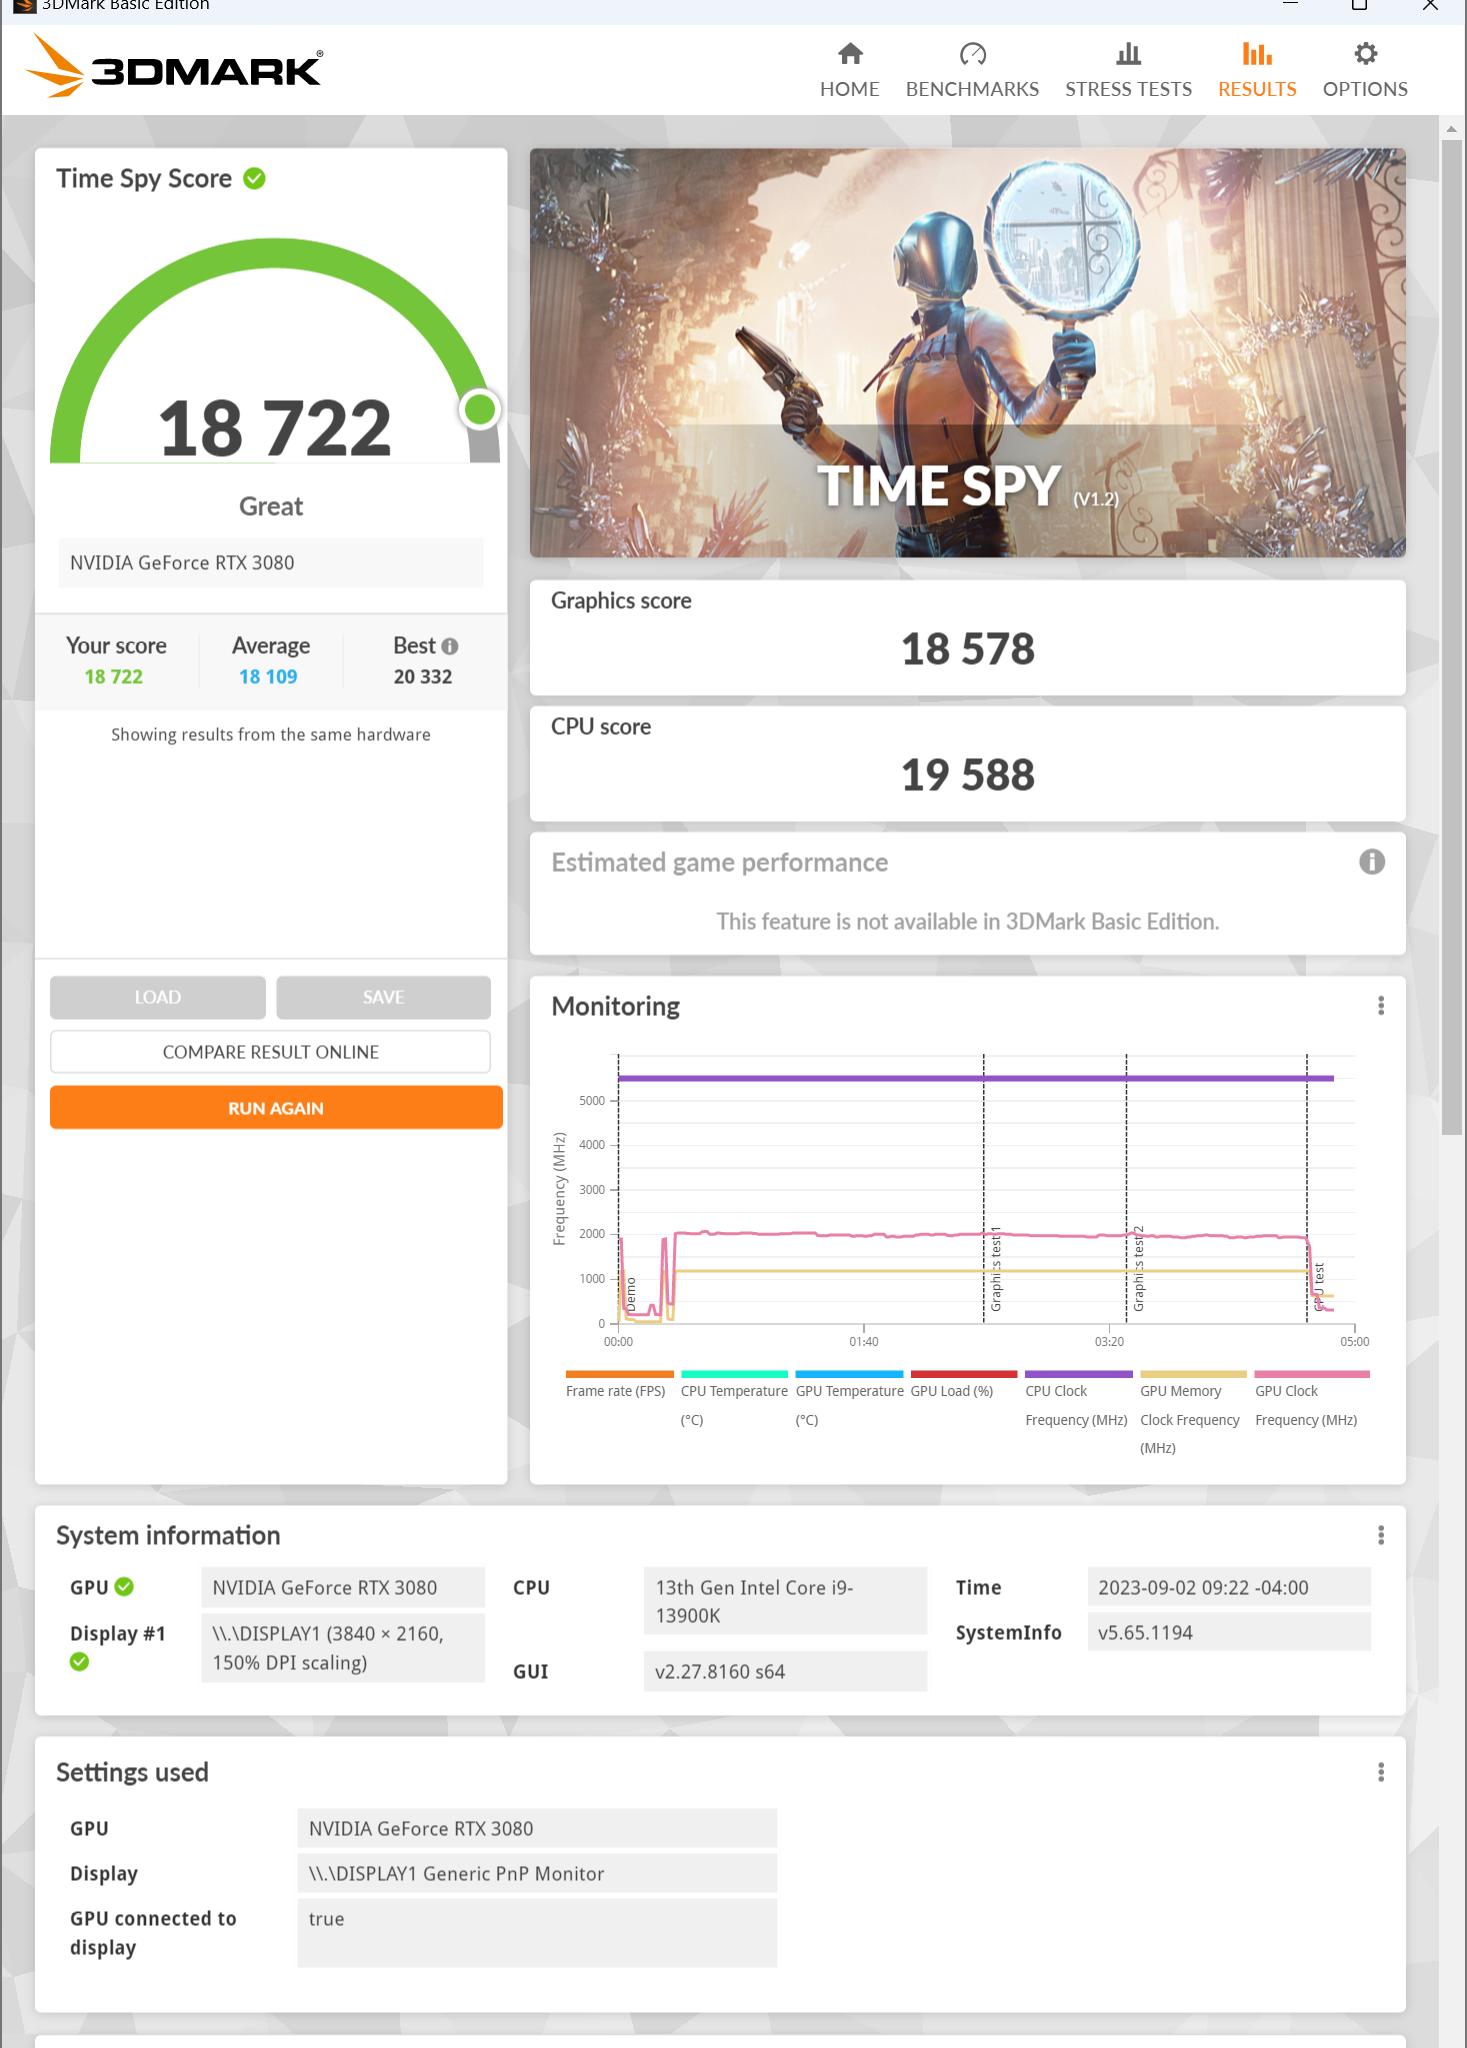Open the Settings used three-dot menu
The image size is (1467, 2048).
[x=1381, y=1772]
